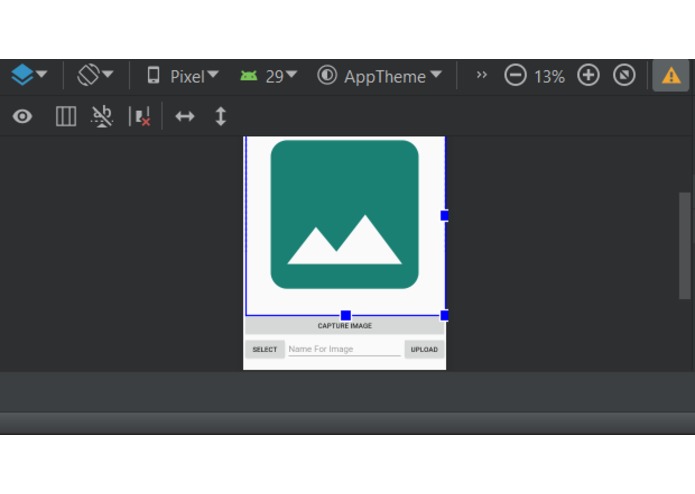
Task: Click the CAPTURE IMAGE button in preview
Action: [x=344, y=326]
